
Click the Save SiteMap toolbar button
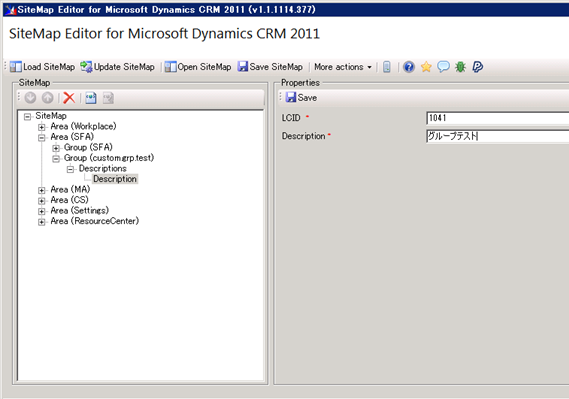[x=270, y=67]
